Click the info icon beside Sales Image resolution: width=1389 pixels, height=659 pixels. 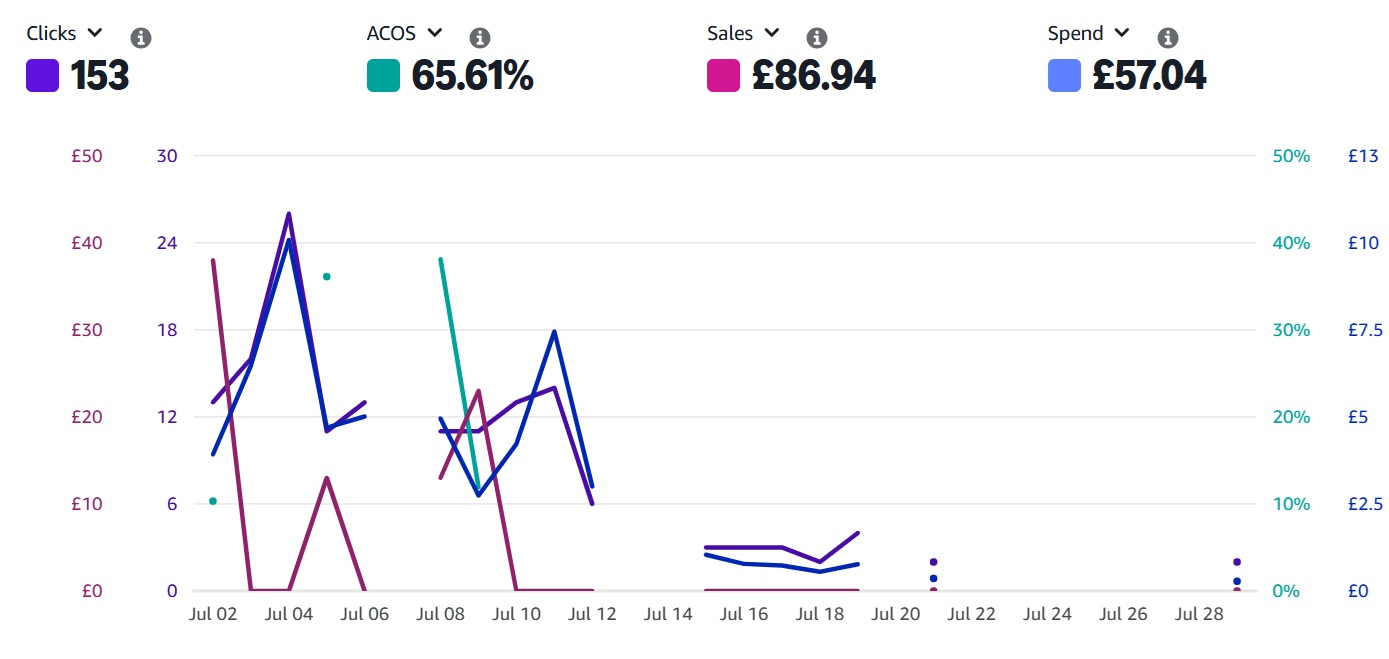click(817, 38)
